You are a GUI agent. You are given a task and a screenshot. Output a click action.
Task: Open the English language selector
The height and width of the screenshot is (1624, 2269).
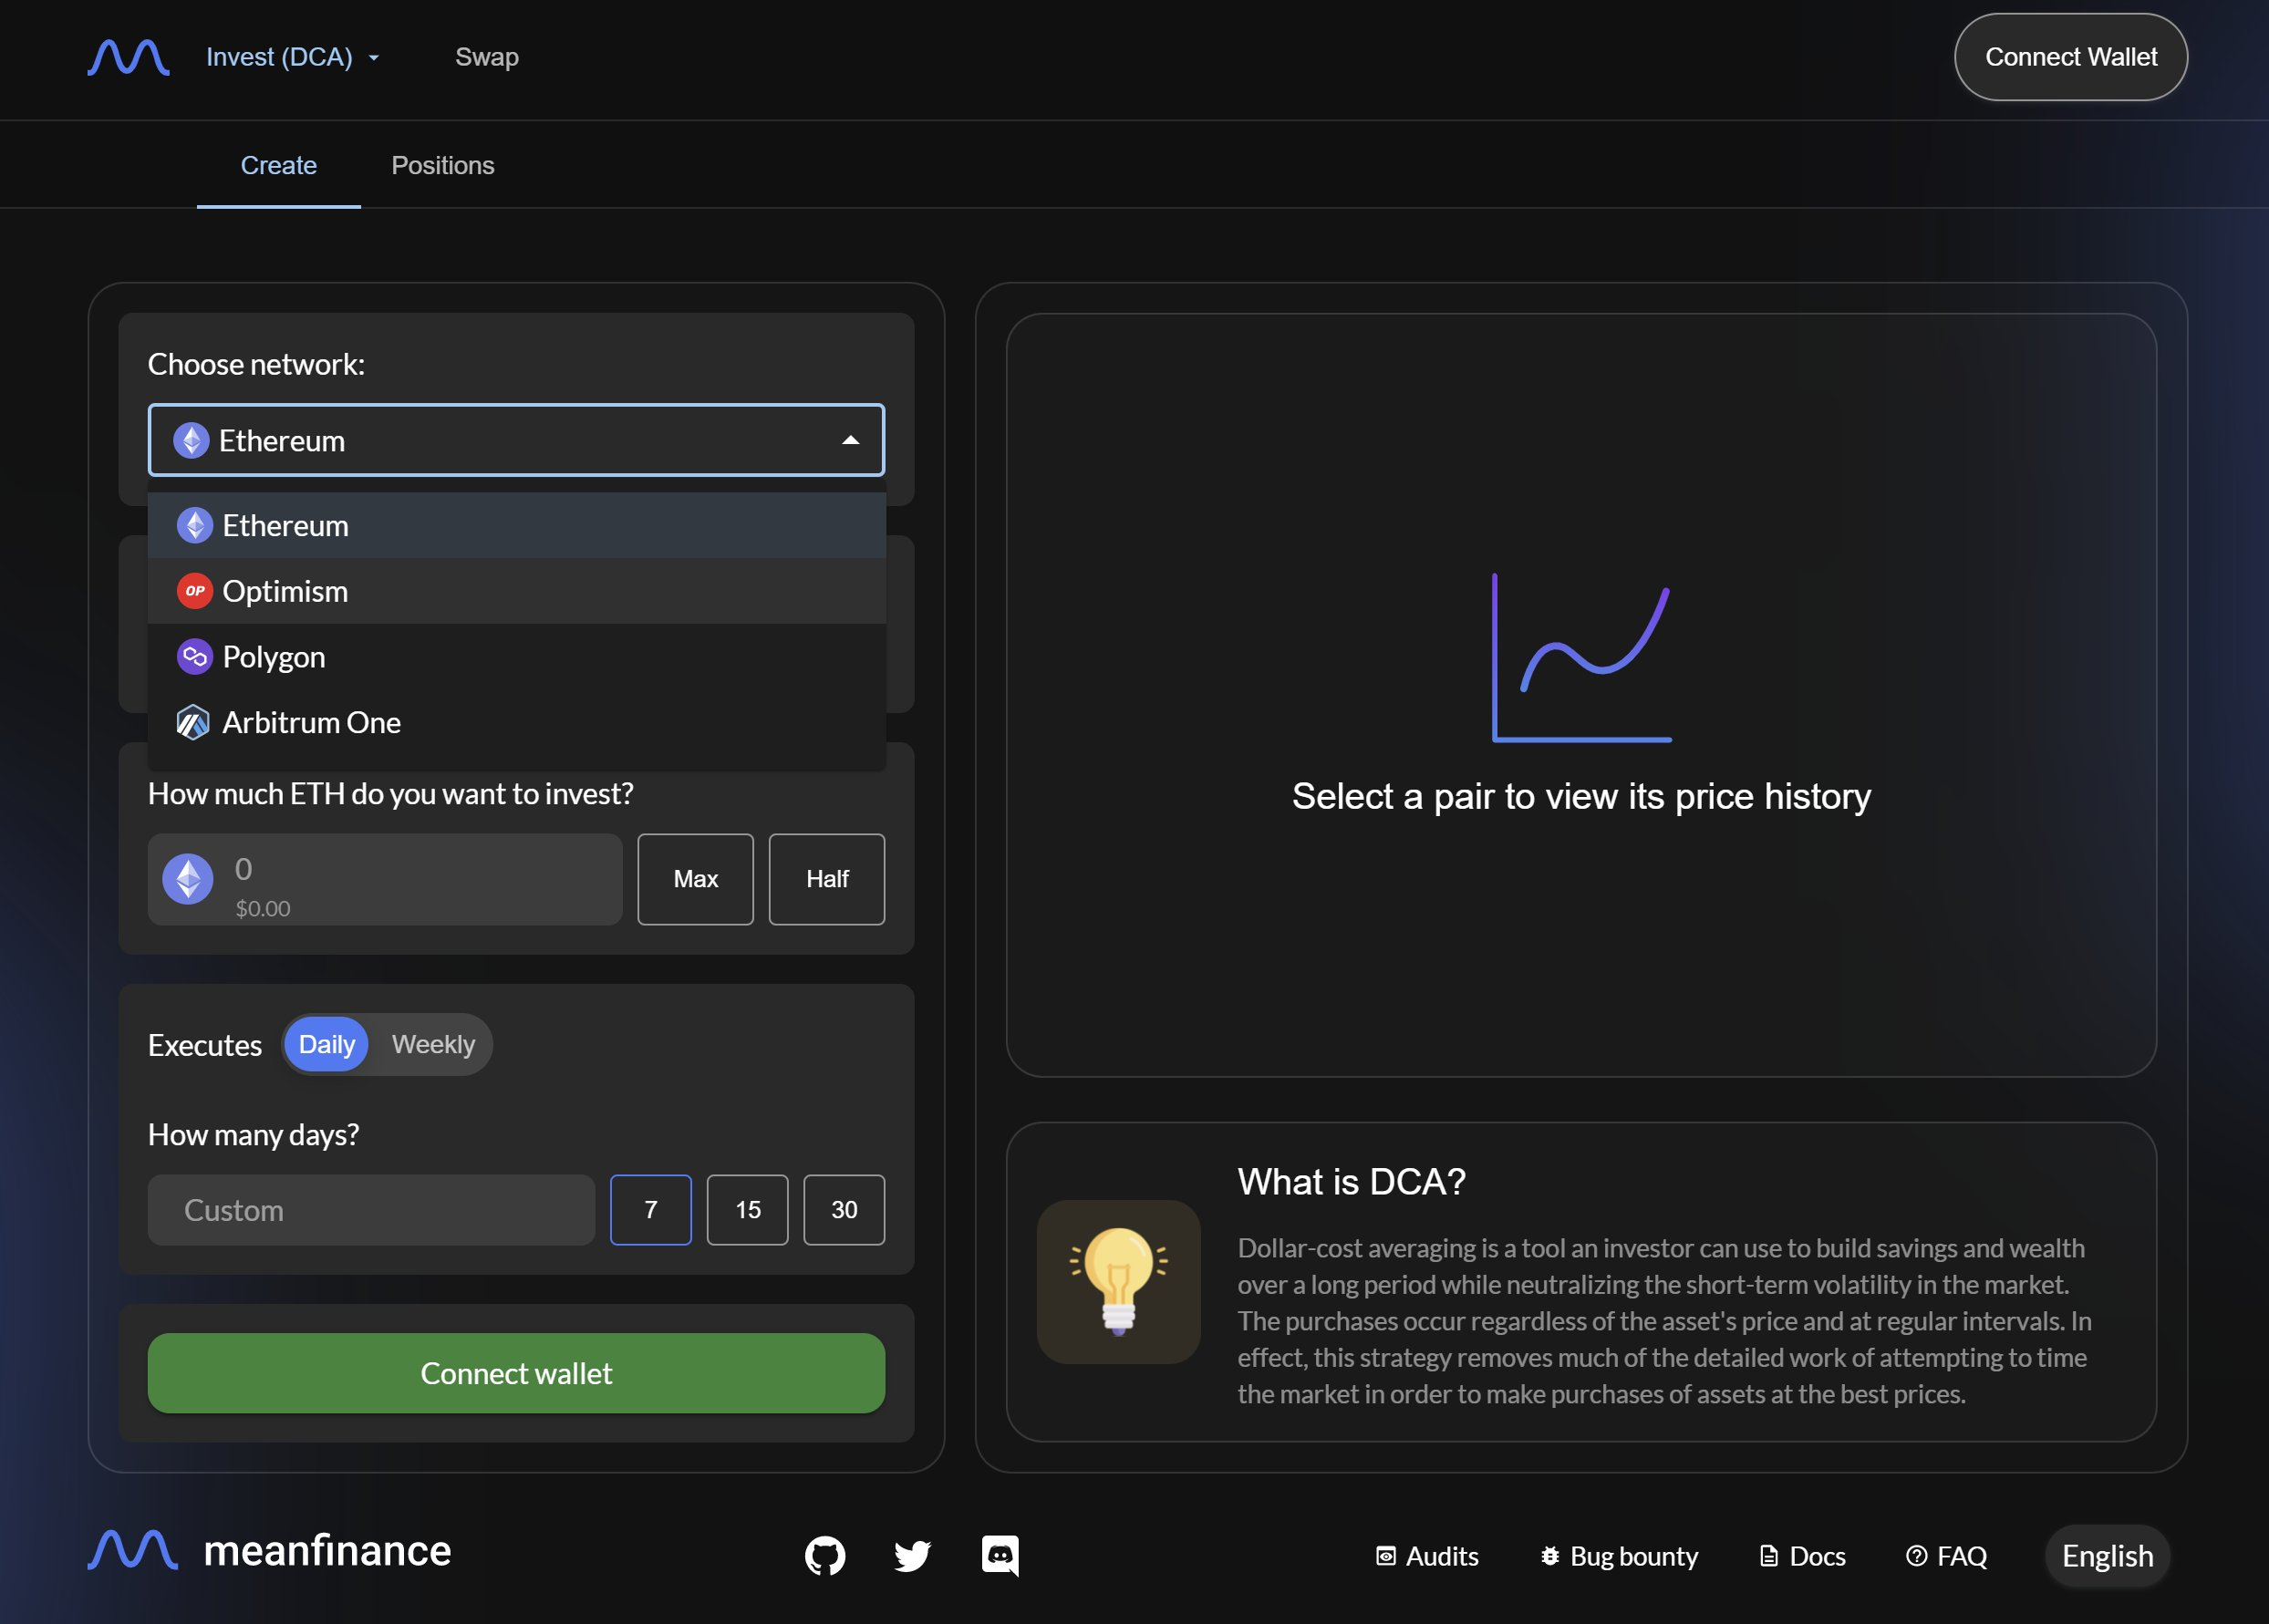pyautogui.click(x=2107, y=1556)
